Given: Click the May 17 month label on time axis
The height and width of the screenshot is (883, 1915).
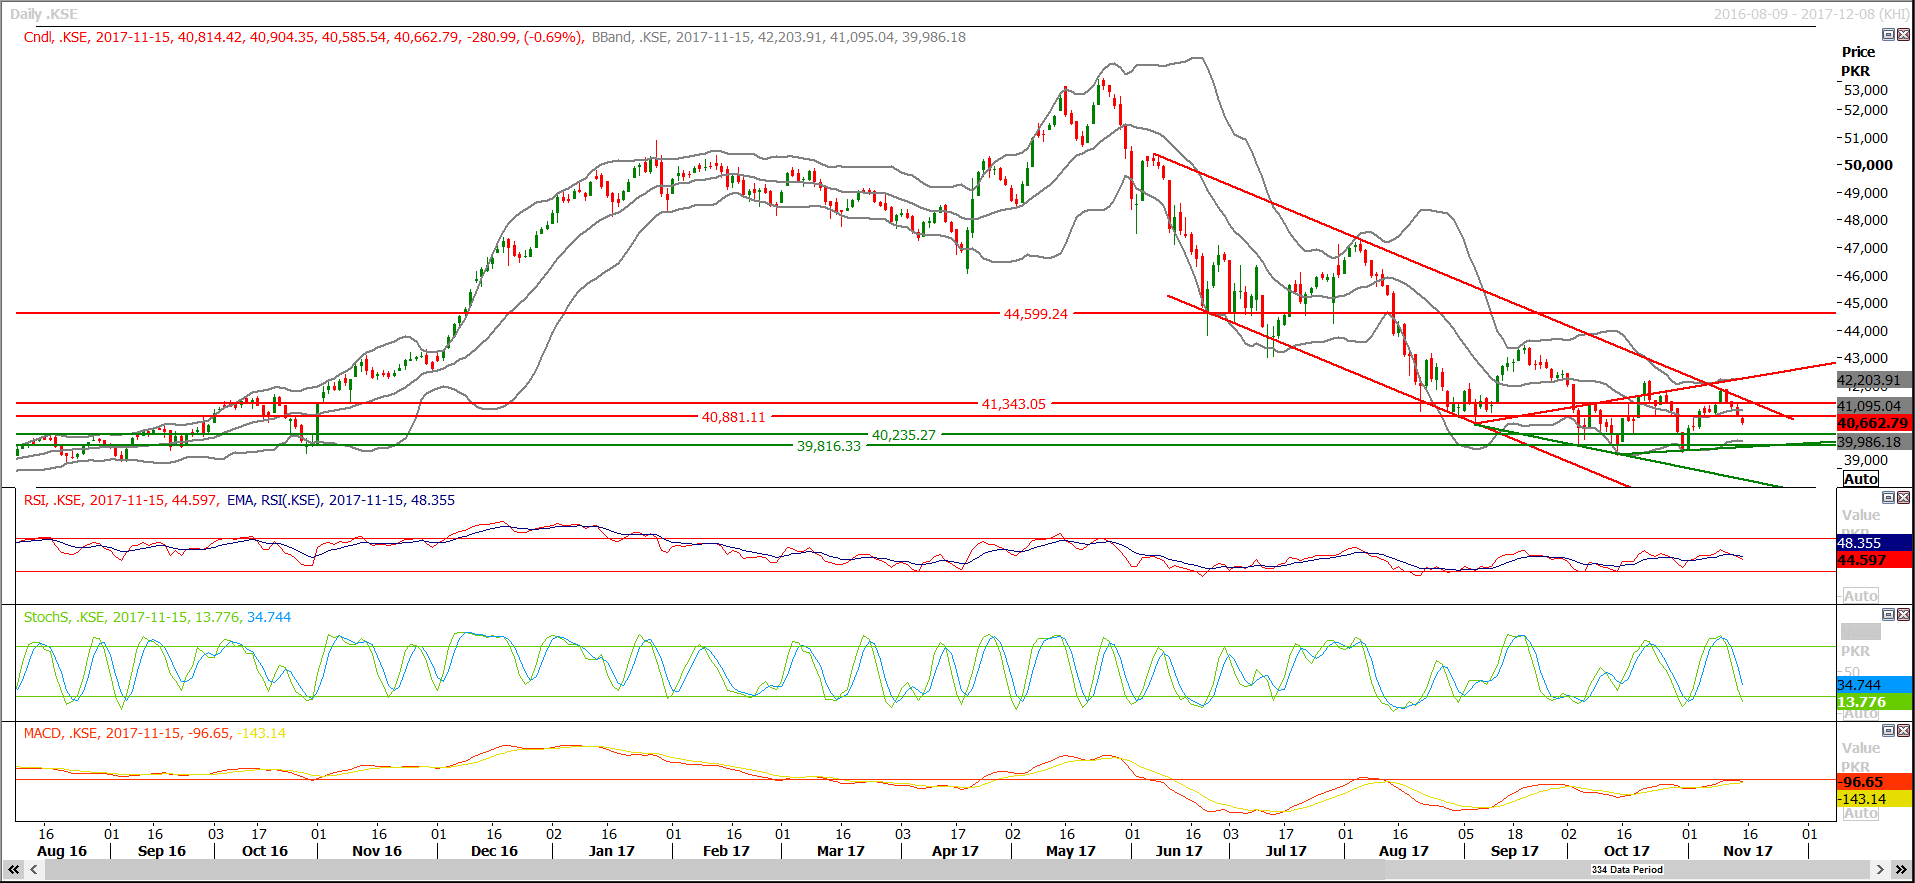Looking at the screenshot, I should point(1070,851).
